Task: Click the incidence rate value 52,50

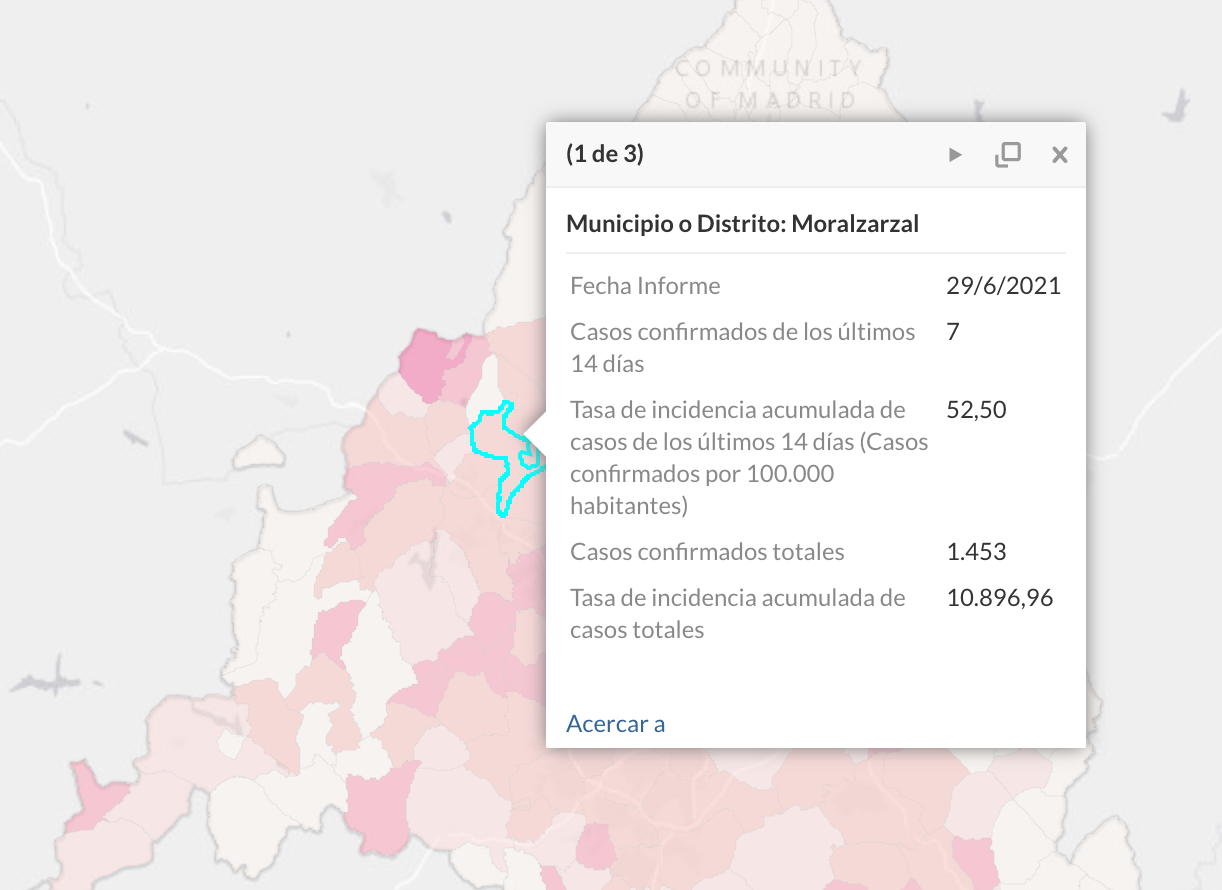Action: 976,409
